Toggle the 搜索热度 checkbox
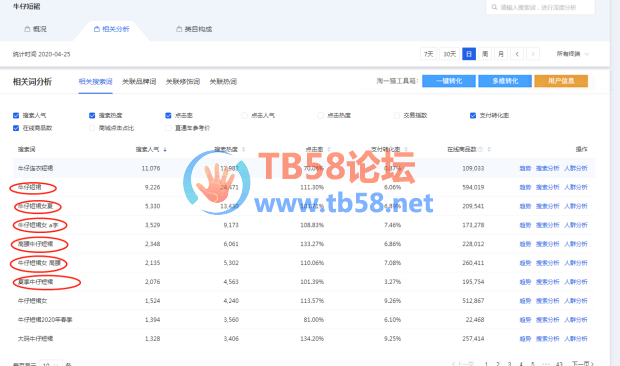 (x=92, y=115)
